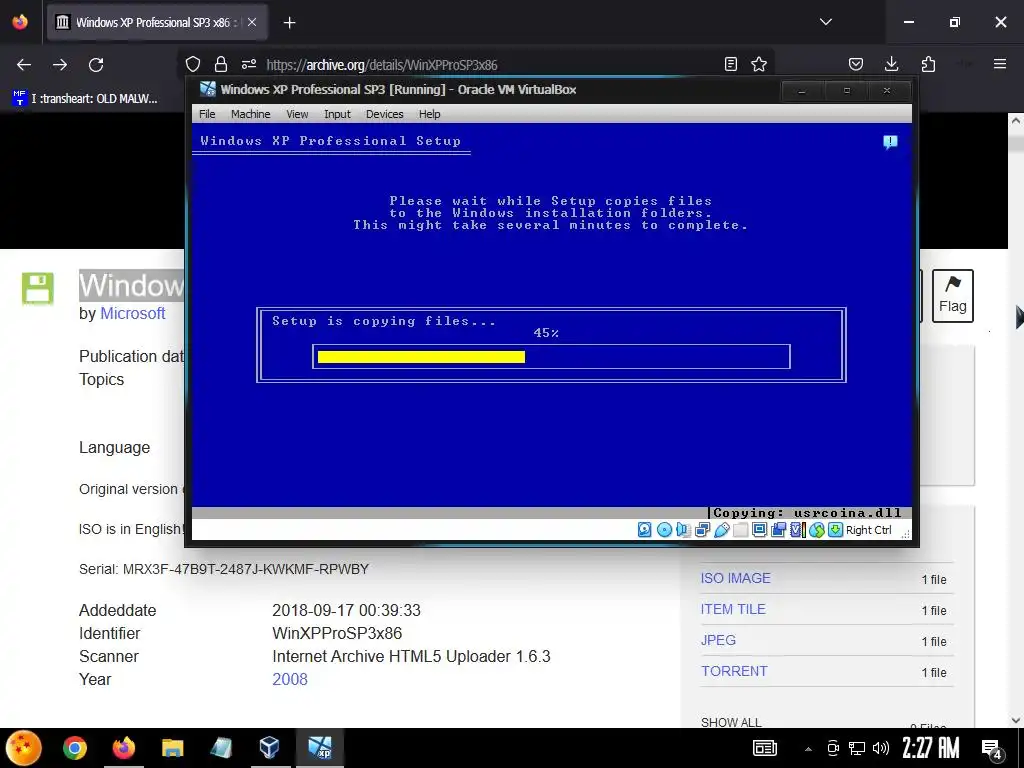Click the site permissions icon in address bar
Image resolution: width=1024 pixels, height=768 pixels.
249,64
